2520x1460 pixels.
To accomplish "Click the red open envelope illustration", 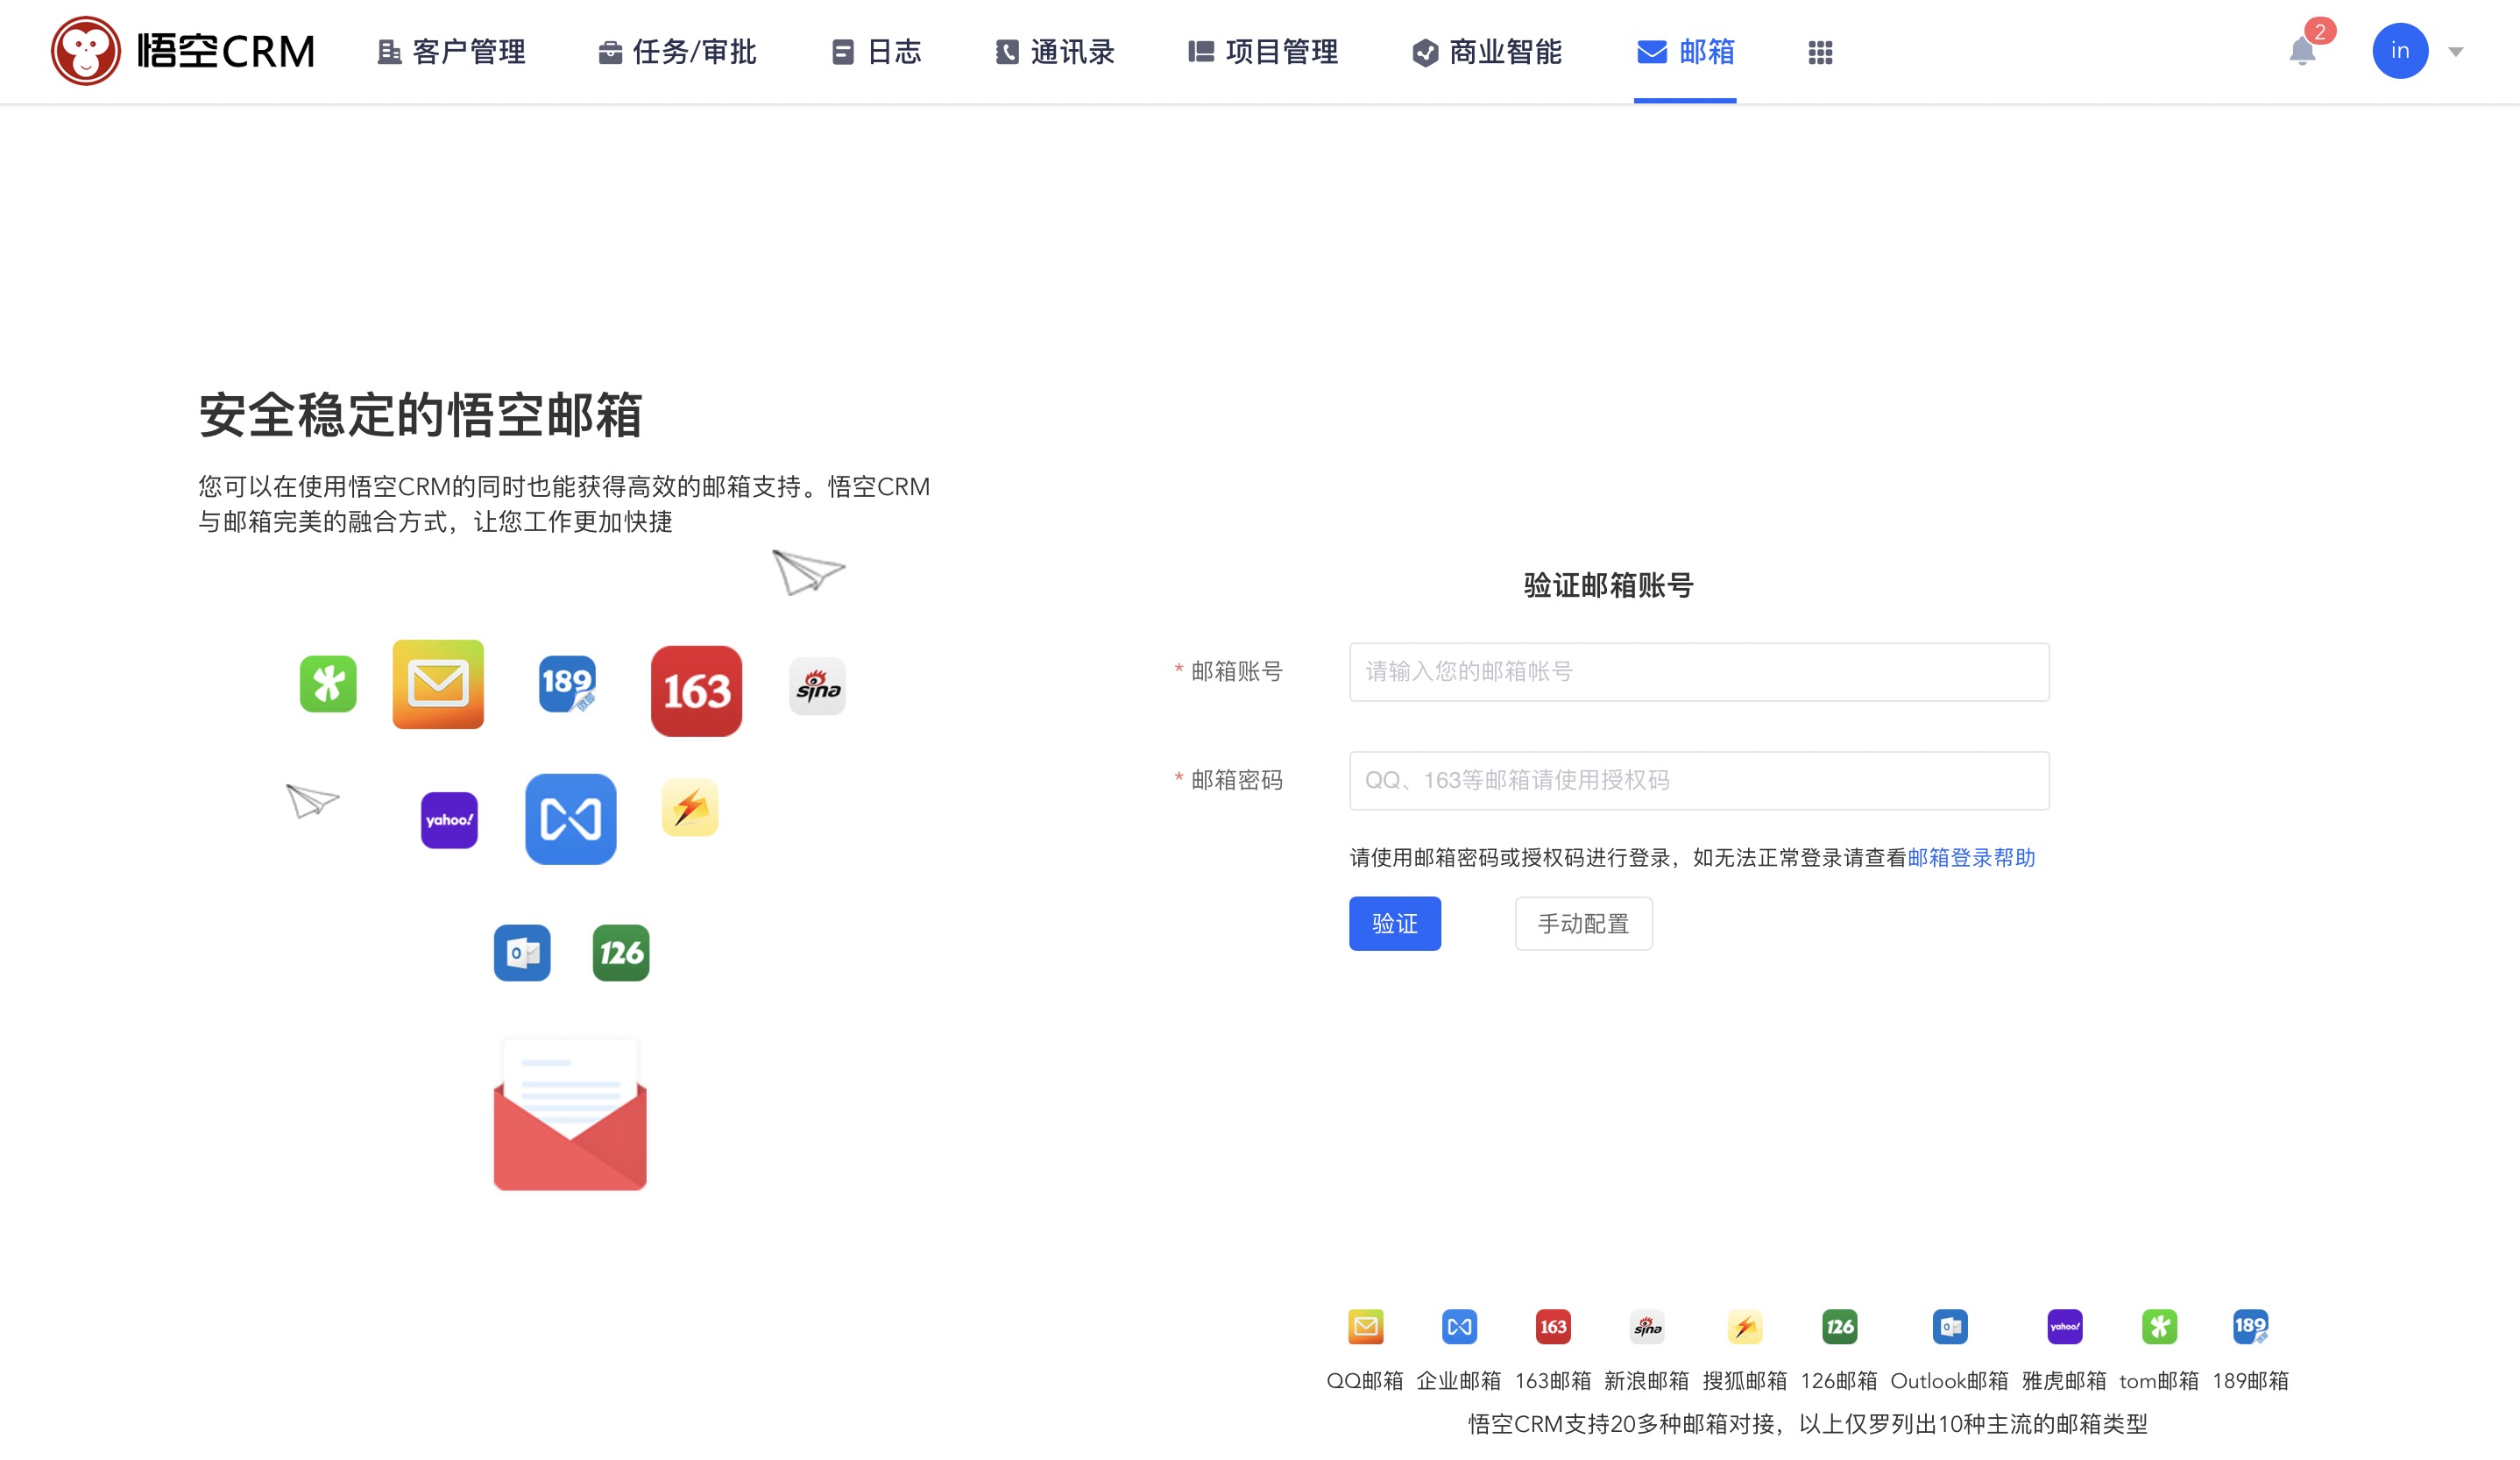I will coord(570,1114).
